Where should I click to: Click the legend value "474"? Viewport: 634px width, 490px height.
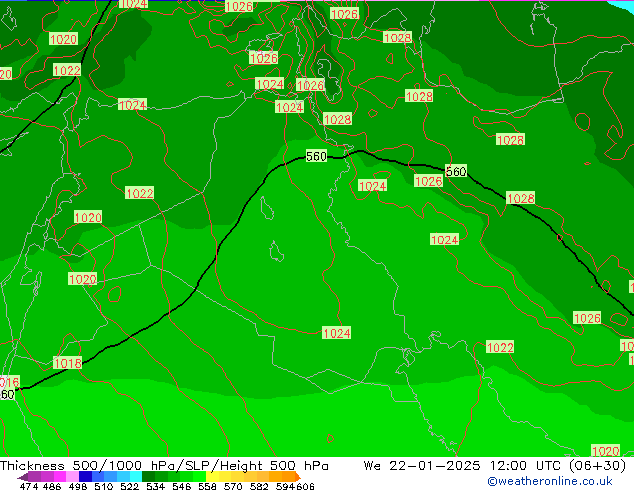coord(29,486)
